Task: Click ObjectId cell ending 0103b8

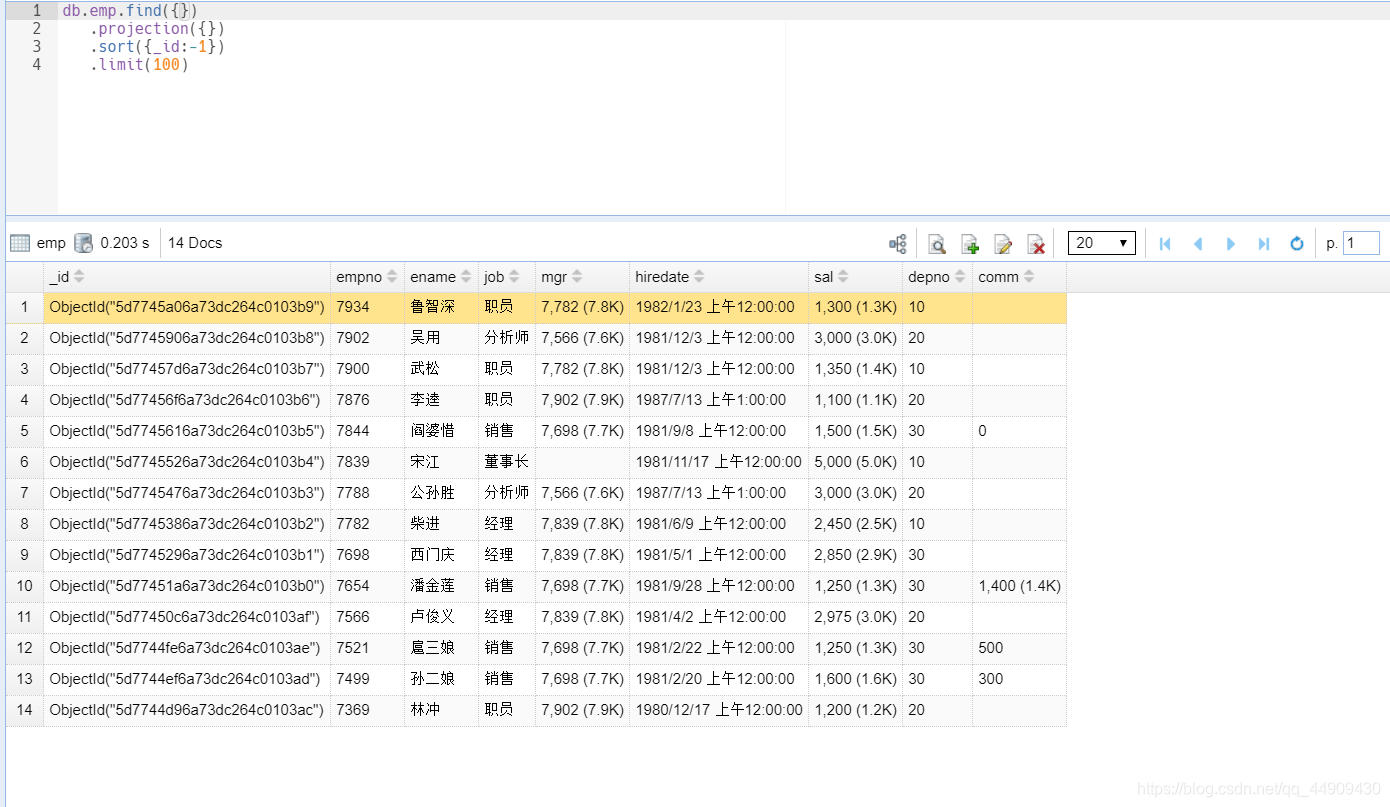Action: tap(187, 338)
